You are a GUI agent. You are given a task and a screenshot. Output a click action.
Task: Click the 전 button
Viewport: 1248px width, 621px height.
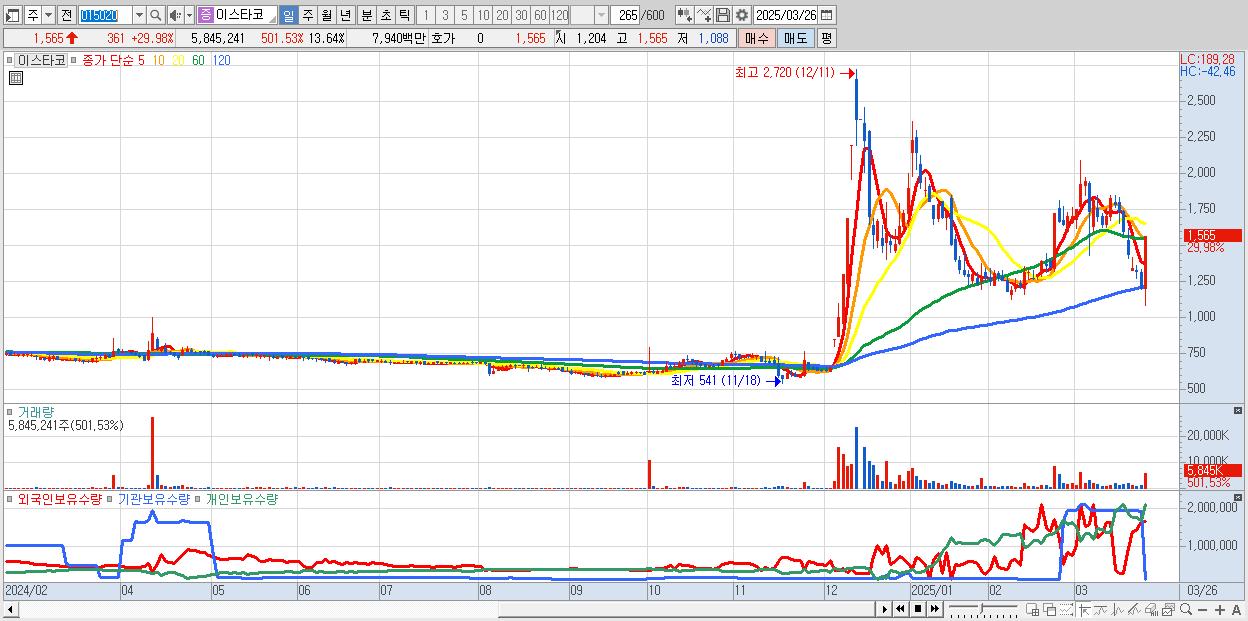pyautogui.click(x=66, y=15)
